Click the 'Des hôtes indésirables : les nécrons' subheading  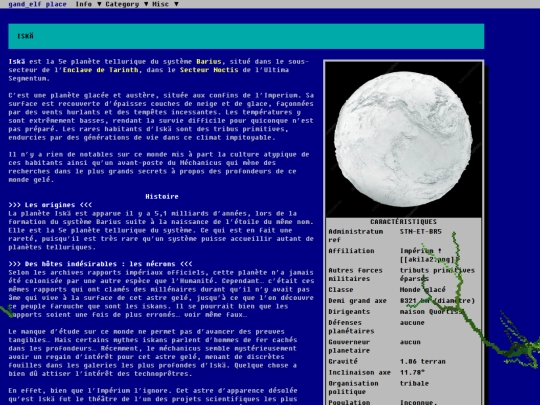100,264
